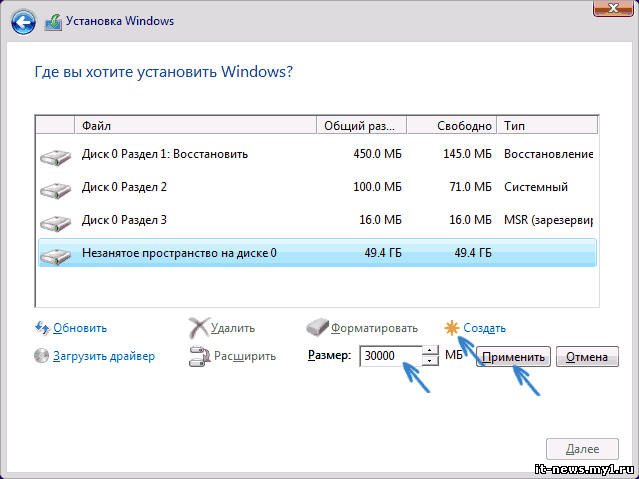This screenshot has height=479, width=639.
Task: Click drive icon for Диск 0 Раздел 3
Action: pyautogui.click(x=55, y=223)
